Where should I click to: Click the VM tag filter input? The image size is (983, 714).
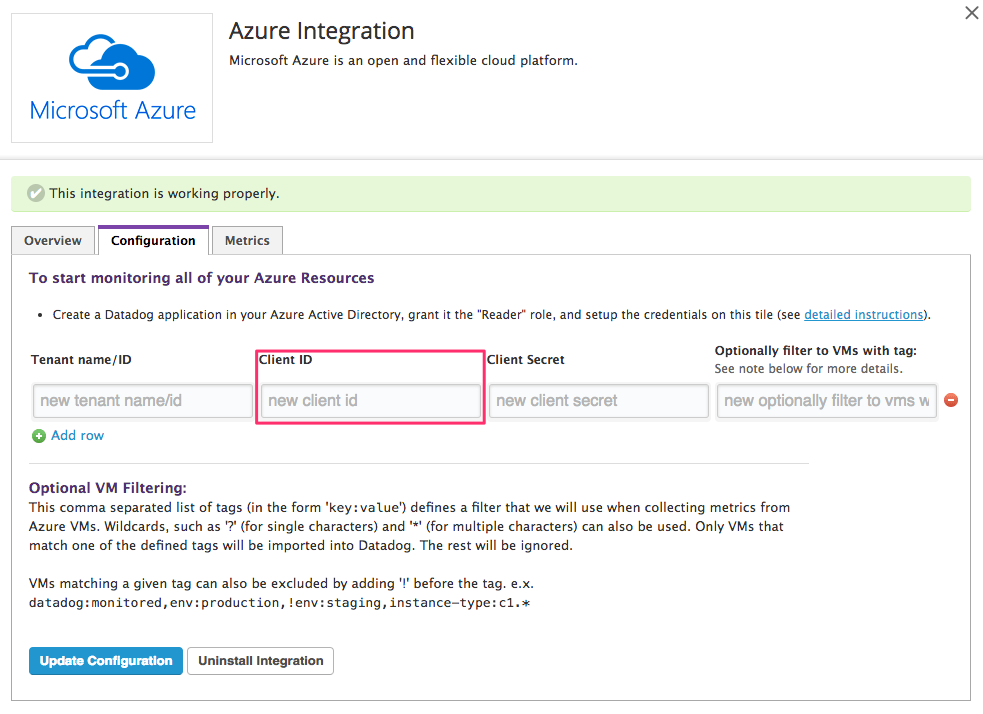pos(826,401)
